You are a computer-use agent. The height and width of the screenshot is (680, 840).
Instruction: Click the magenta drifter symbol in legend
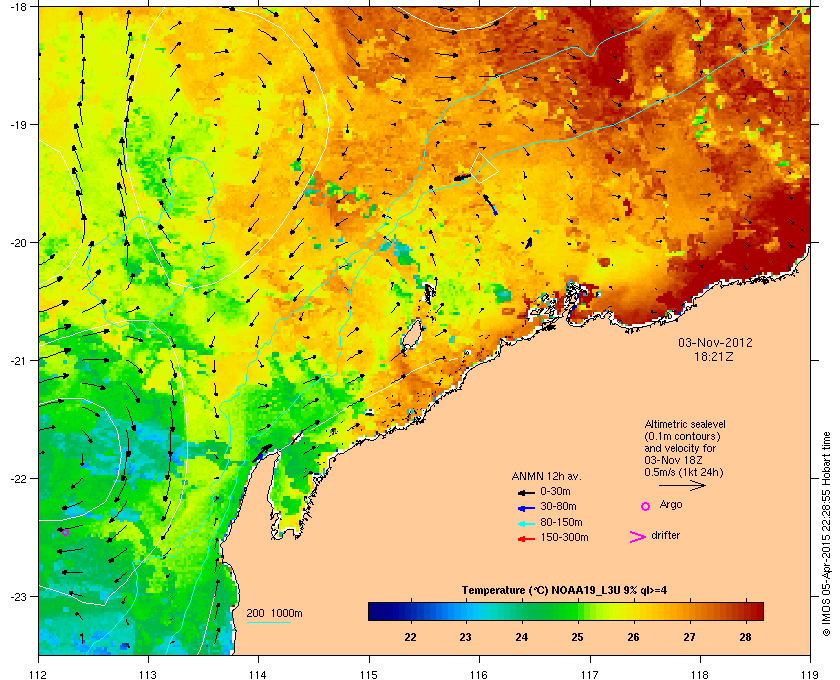pos(637,537)
